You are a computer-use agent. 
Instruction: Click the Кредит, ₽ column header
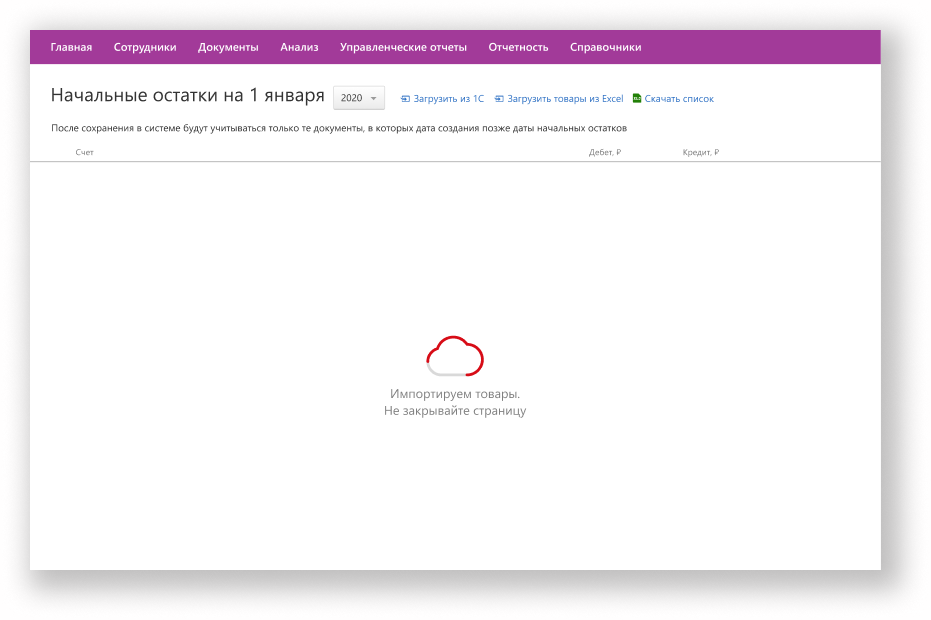click(x=701, y=152)
